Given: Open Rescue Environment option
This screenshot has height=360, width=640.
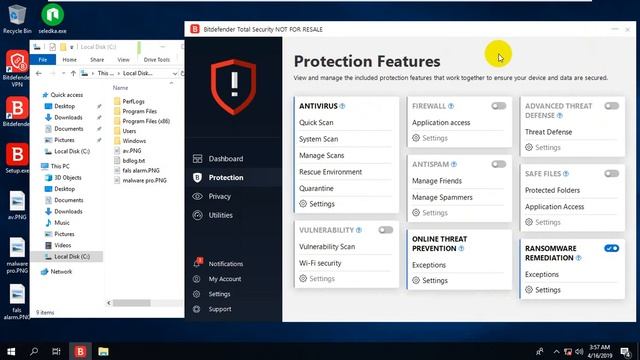Looking at the screenshot, I should pos(330,172).
